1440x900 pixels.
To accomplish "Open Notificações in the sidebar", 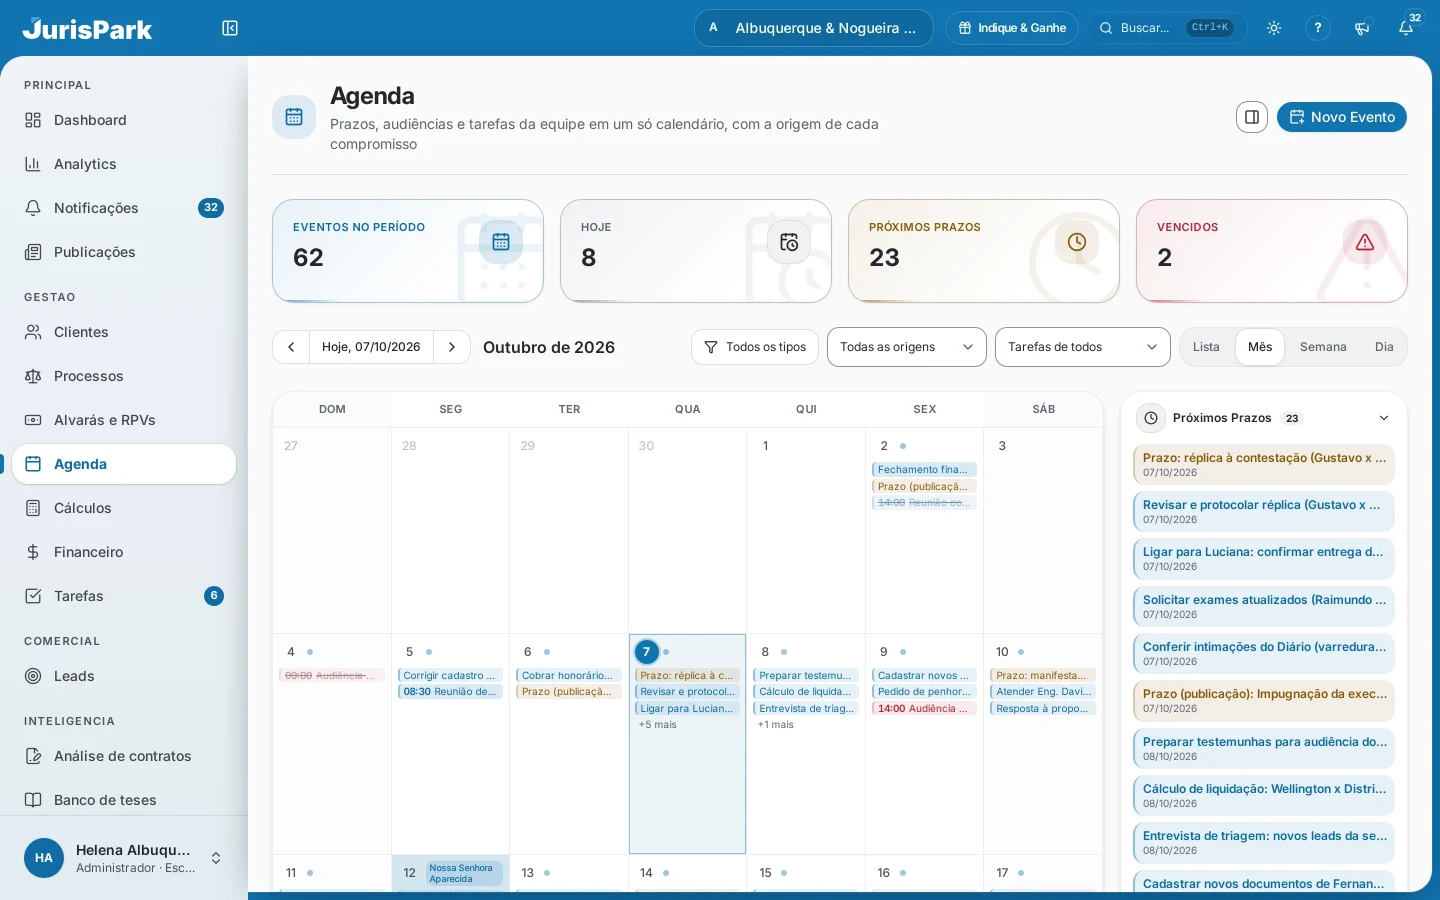I will pyautogui.click(x=124, y=208).
